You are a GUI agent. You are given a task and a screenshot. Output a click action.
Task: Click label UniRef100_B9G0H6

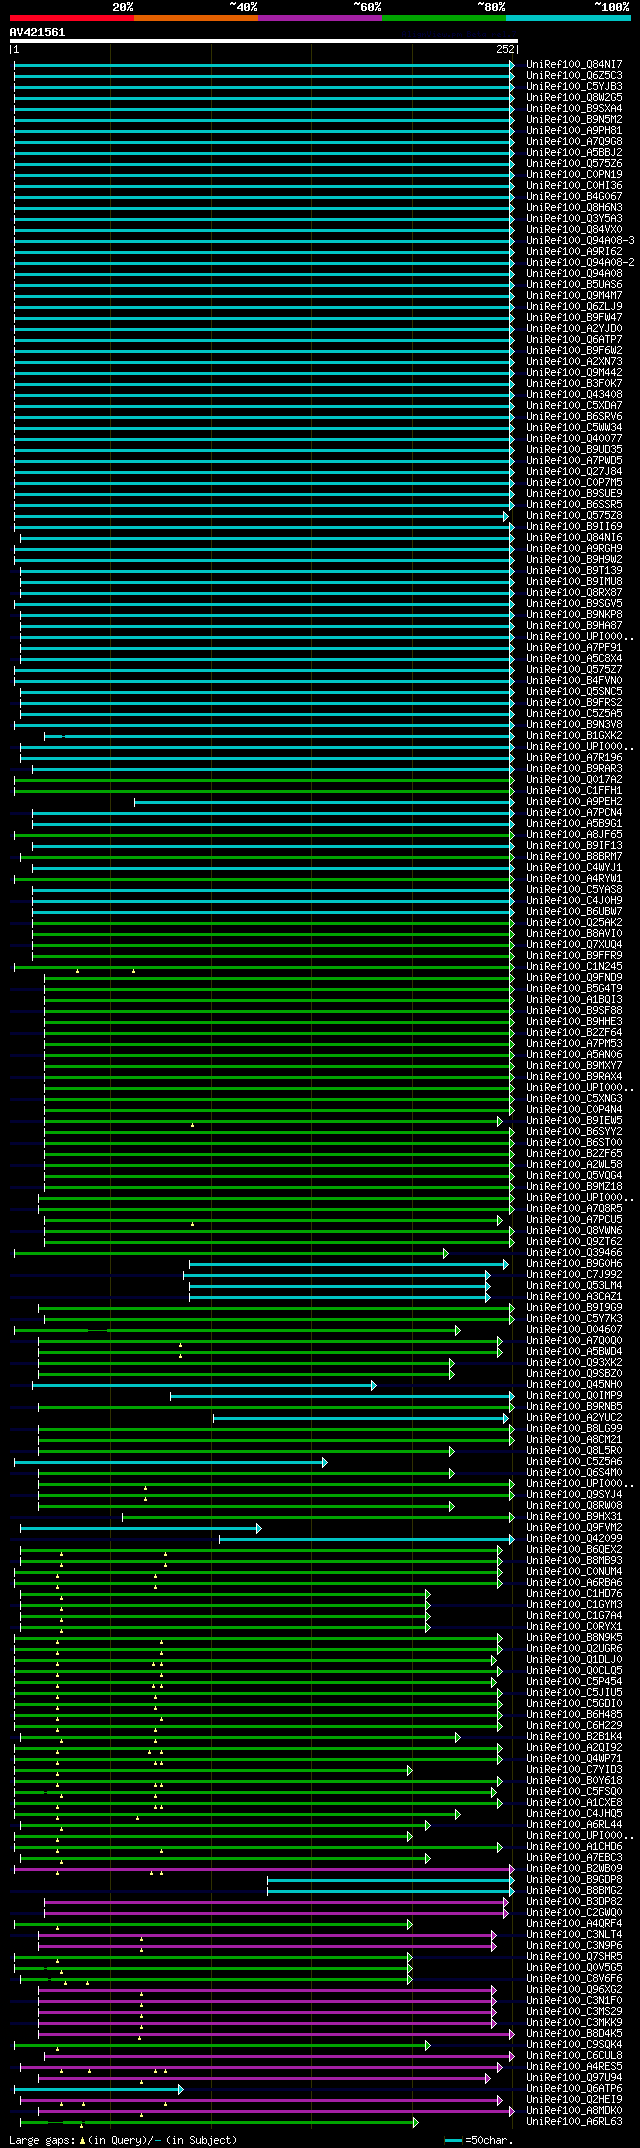pos(574,1263)
